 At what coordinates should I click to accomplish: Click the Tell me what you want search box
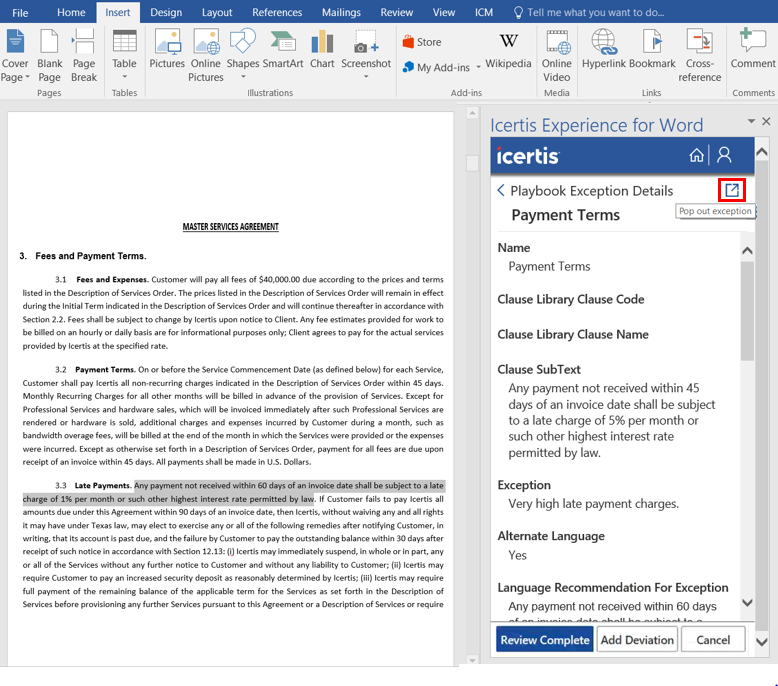pyautogui.click(x=593, y=12)
